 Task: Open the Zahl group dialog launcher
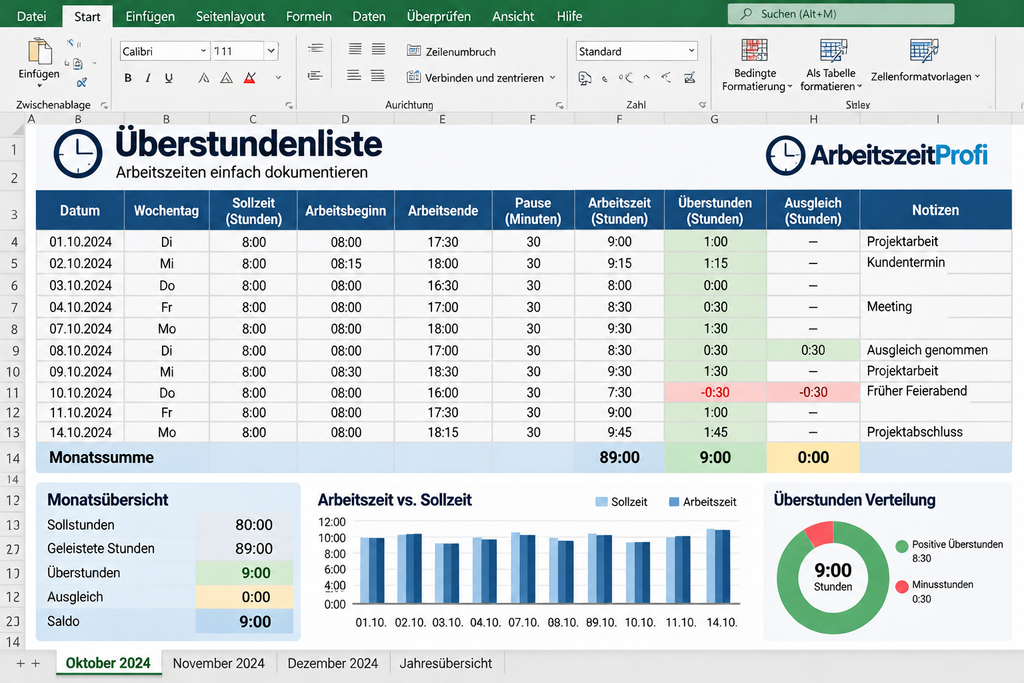[703, 104]
